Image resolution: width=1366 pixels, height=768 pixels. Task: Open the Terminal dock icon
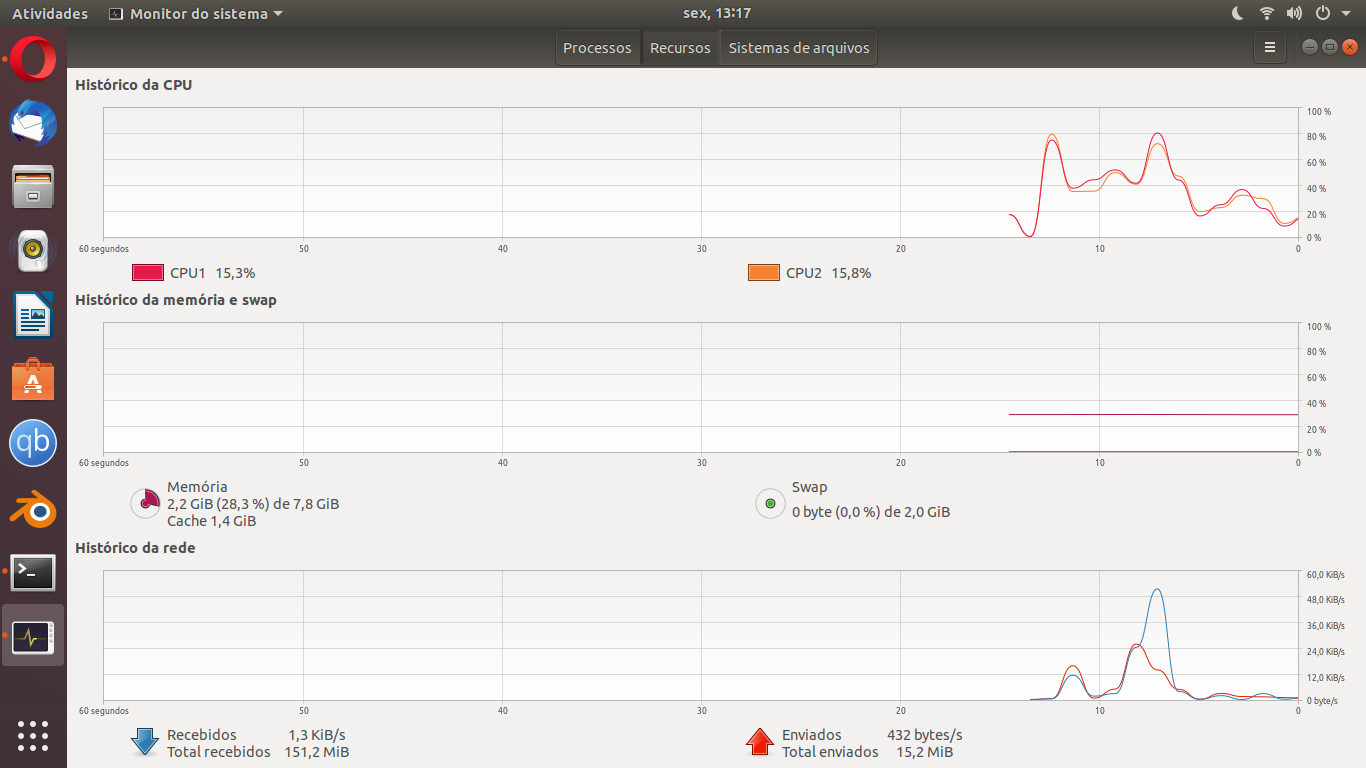(33, 573)
